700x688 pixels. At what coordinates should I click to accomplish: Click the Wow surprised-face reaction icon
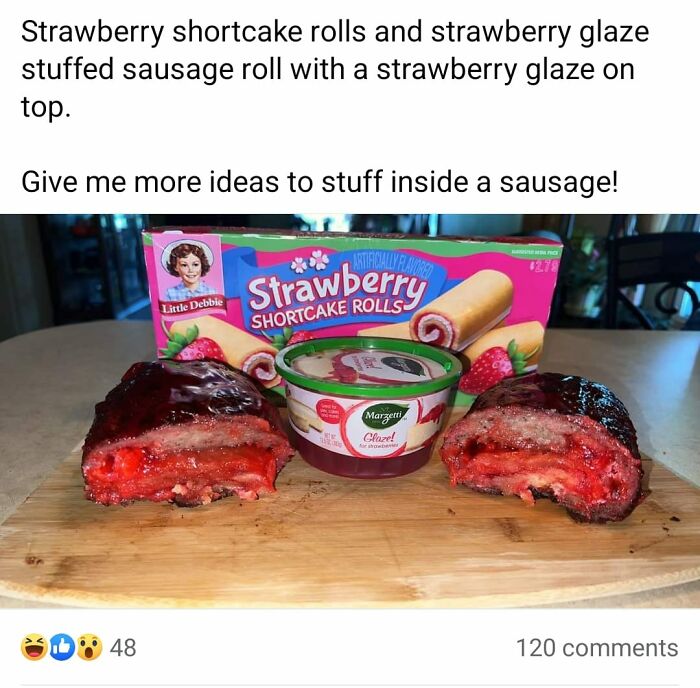89,647
